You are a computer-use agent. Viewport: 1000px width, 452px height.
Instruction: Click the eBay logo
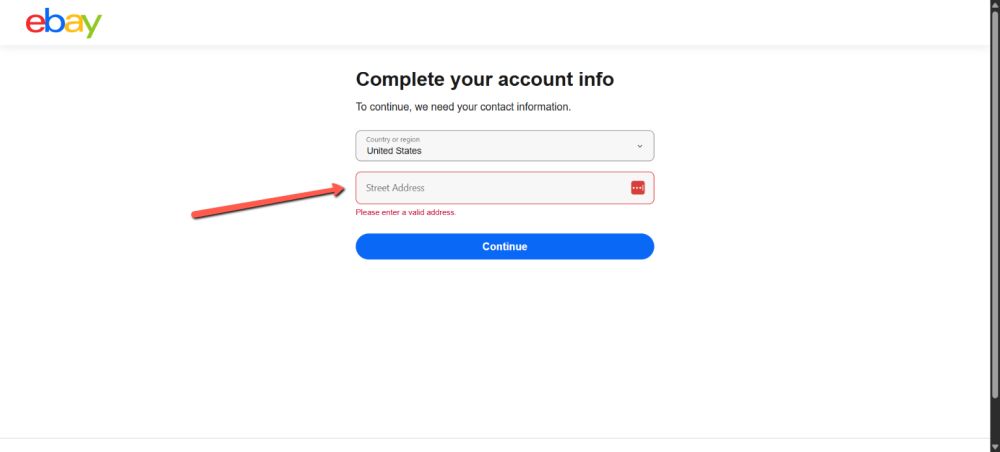click(x=63, y=22)
